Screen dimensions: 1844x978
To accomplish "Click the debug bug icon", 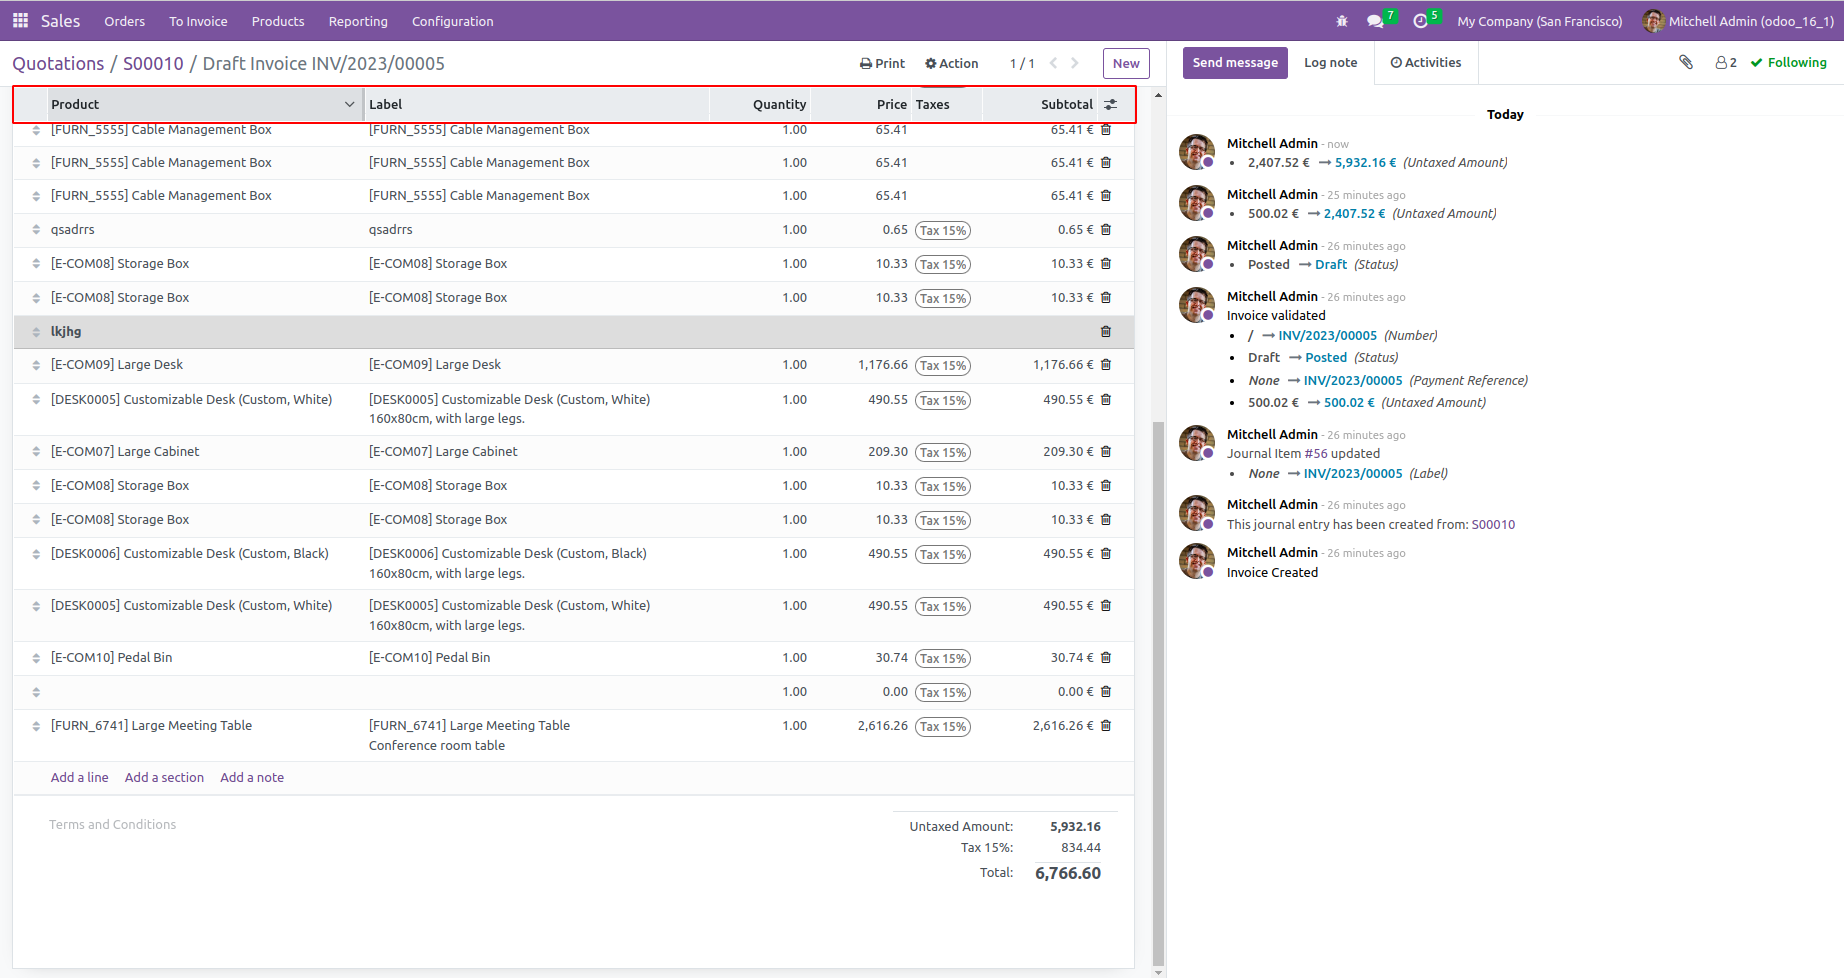I will pyautogui.click(x=1342, y=21).
